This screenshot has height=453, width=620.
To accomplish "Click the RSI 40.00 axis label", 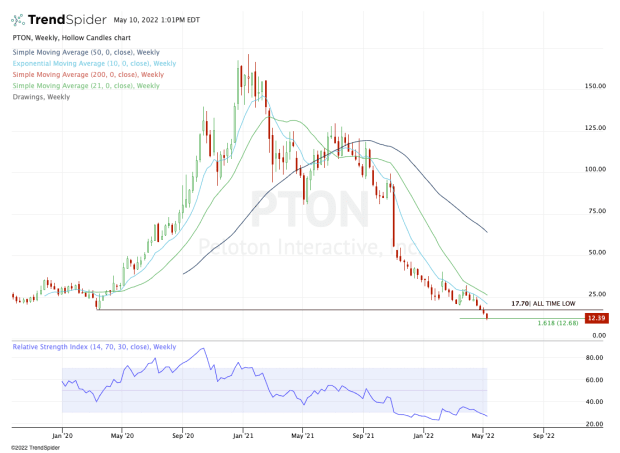I will click(594, 402).
